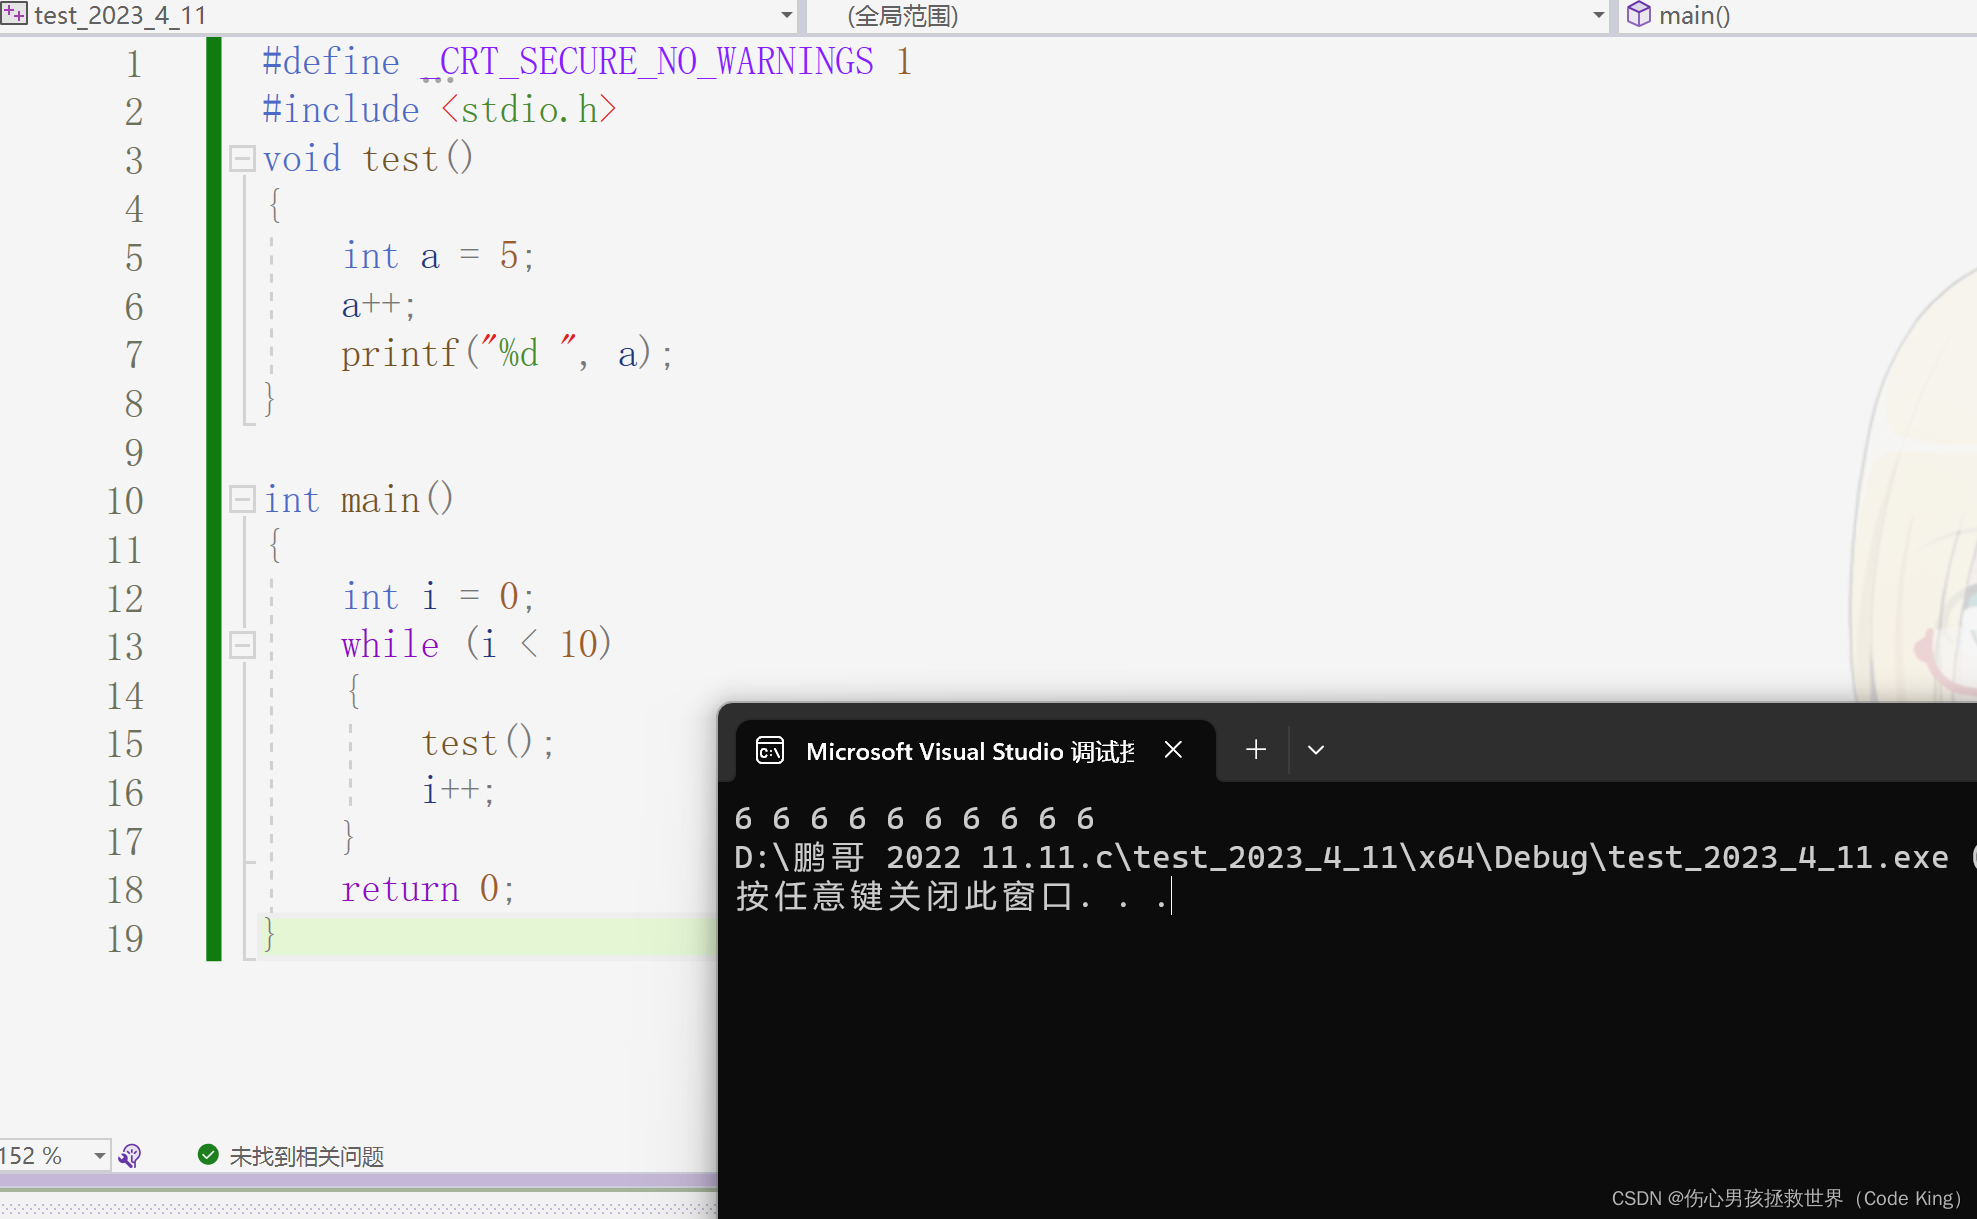
Task: Click the cube icon next to main()
Action: pyautogui.click(x=1638, y=14)
